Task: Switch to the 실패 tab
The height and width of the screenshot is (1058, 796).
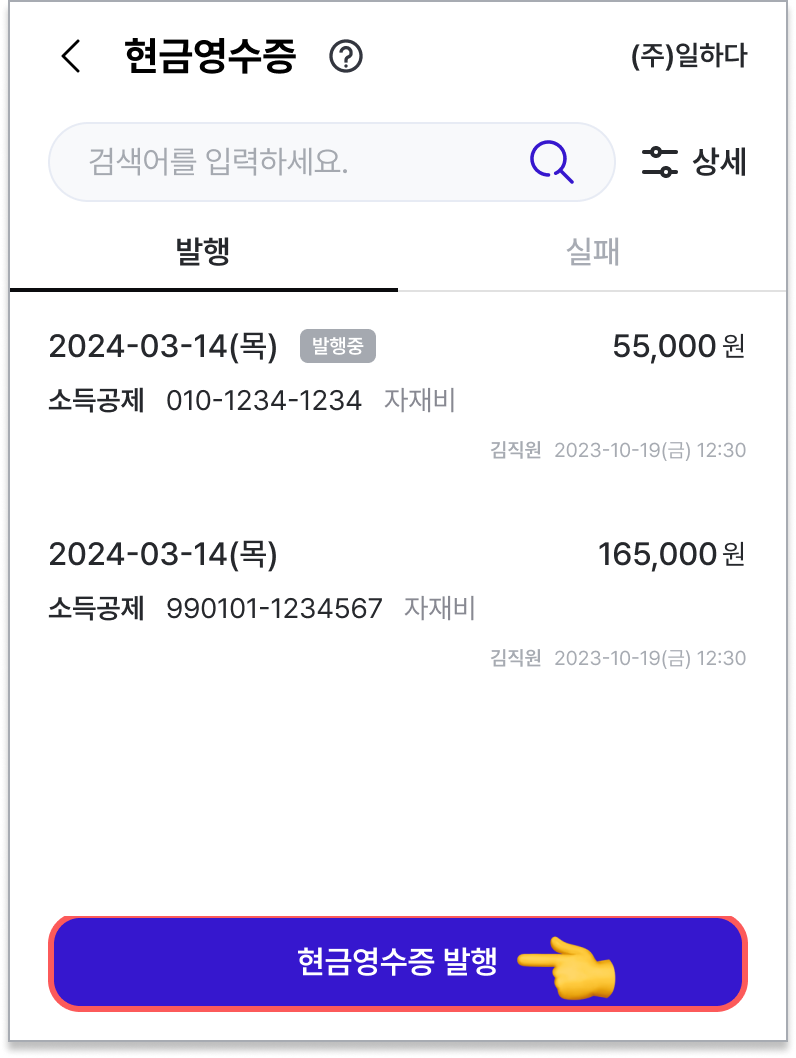Action: [x=592, y=252]
